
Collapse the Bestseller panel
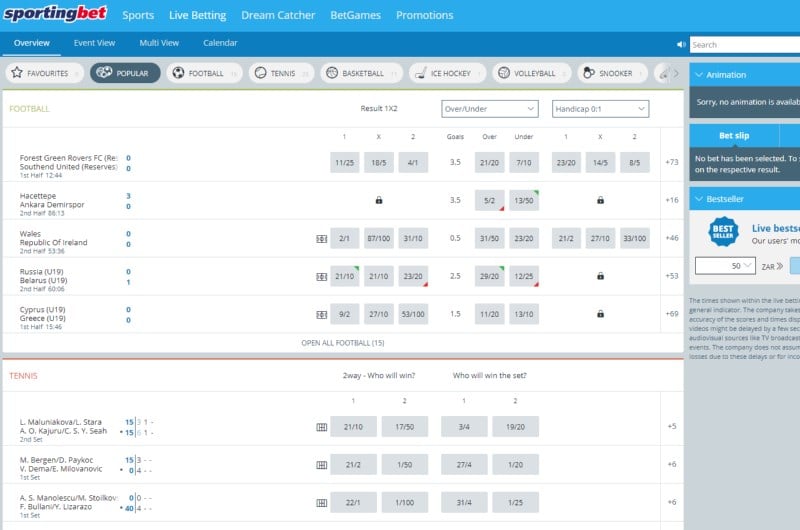[699, 199]
